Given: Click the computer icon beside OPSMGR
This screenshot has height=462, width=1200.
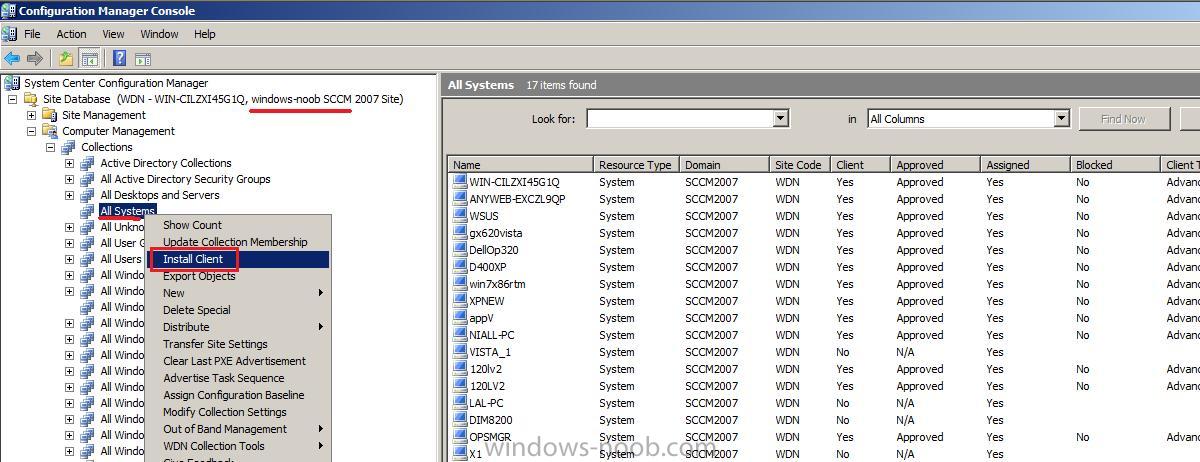Looking at the screenshot, I should 460,437.
